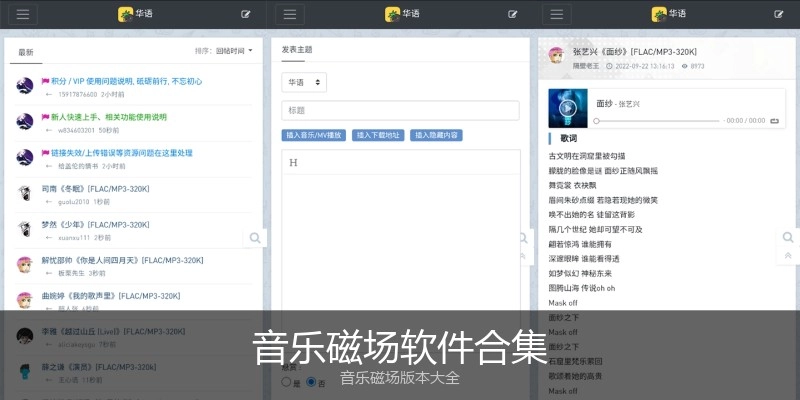Click the 插入音乐/MV播放 button
Viewport: 800px width, 400px height.
click(314, 135)
